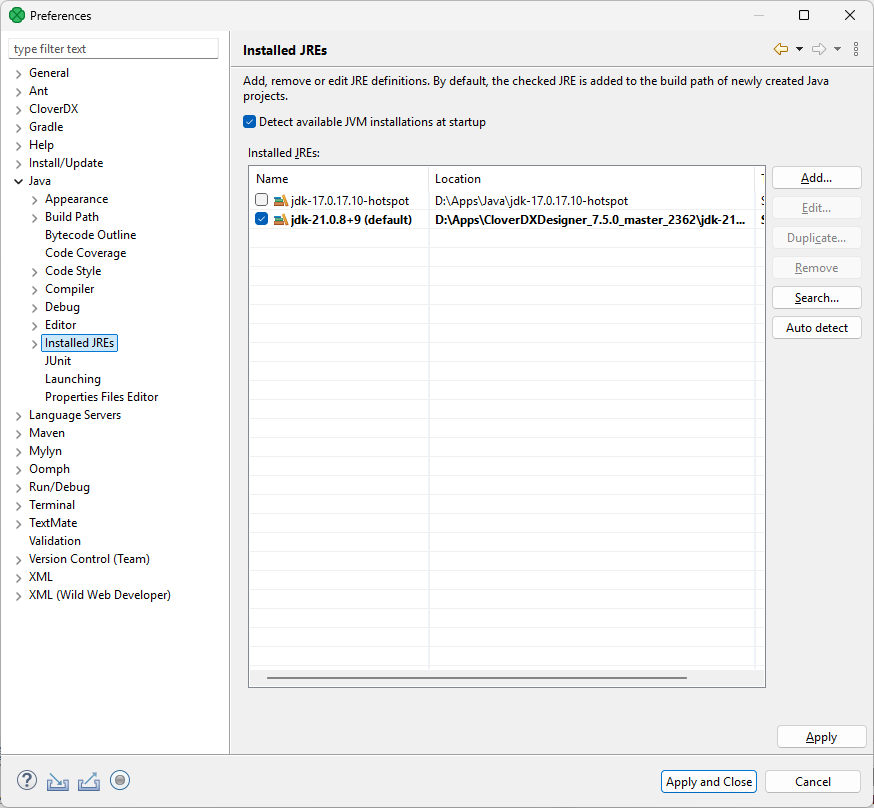Screen dimensions: 874x808
Task: Check the jdk-17.0.17.10-hotspot checkbox
Action: (x=261, y=199)
